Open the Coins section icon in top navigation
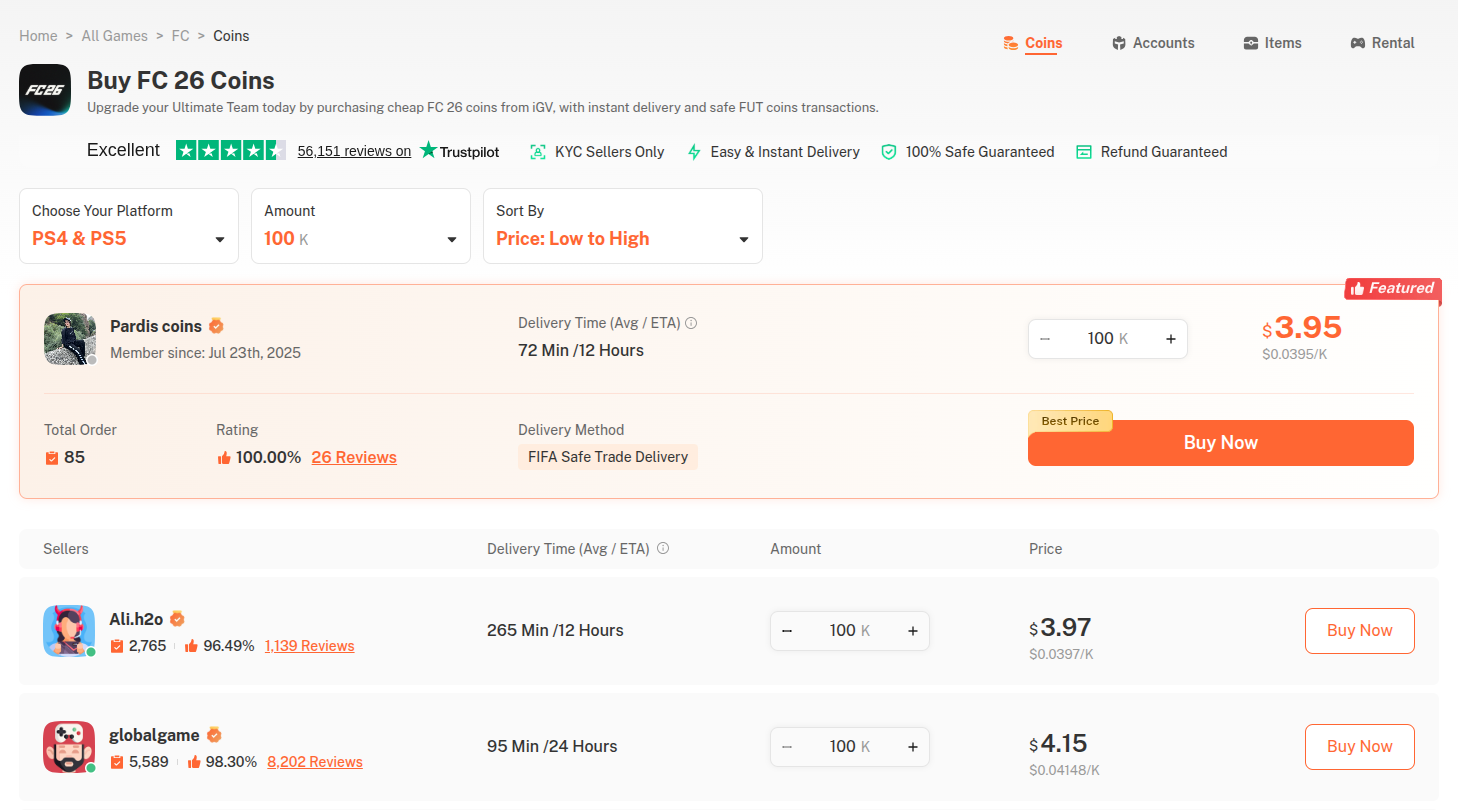Image resolution: width=1458 pixels, height=810 pixels. tap(1011, 43)
